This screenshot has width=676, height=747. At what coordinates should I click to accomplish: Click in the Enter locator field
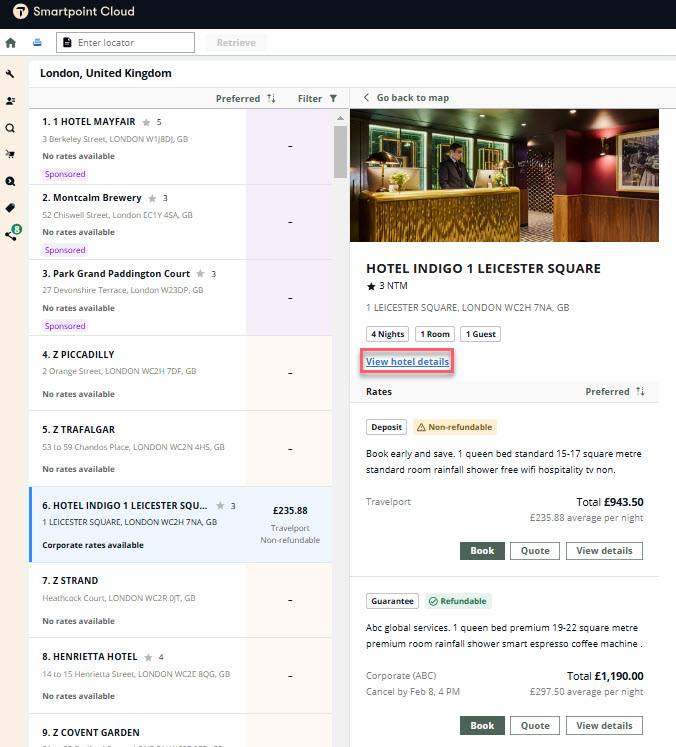tap(125, 42)
